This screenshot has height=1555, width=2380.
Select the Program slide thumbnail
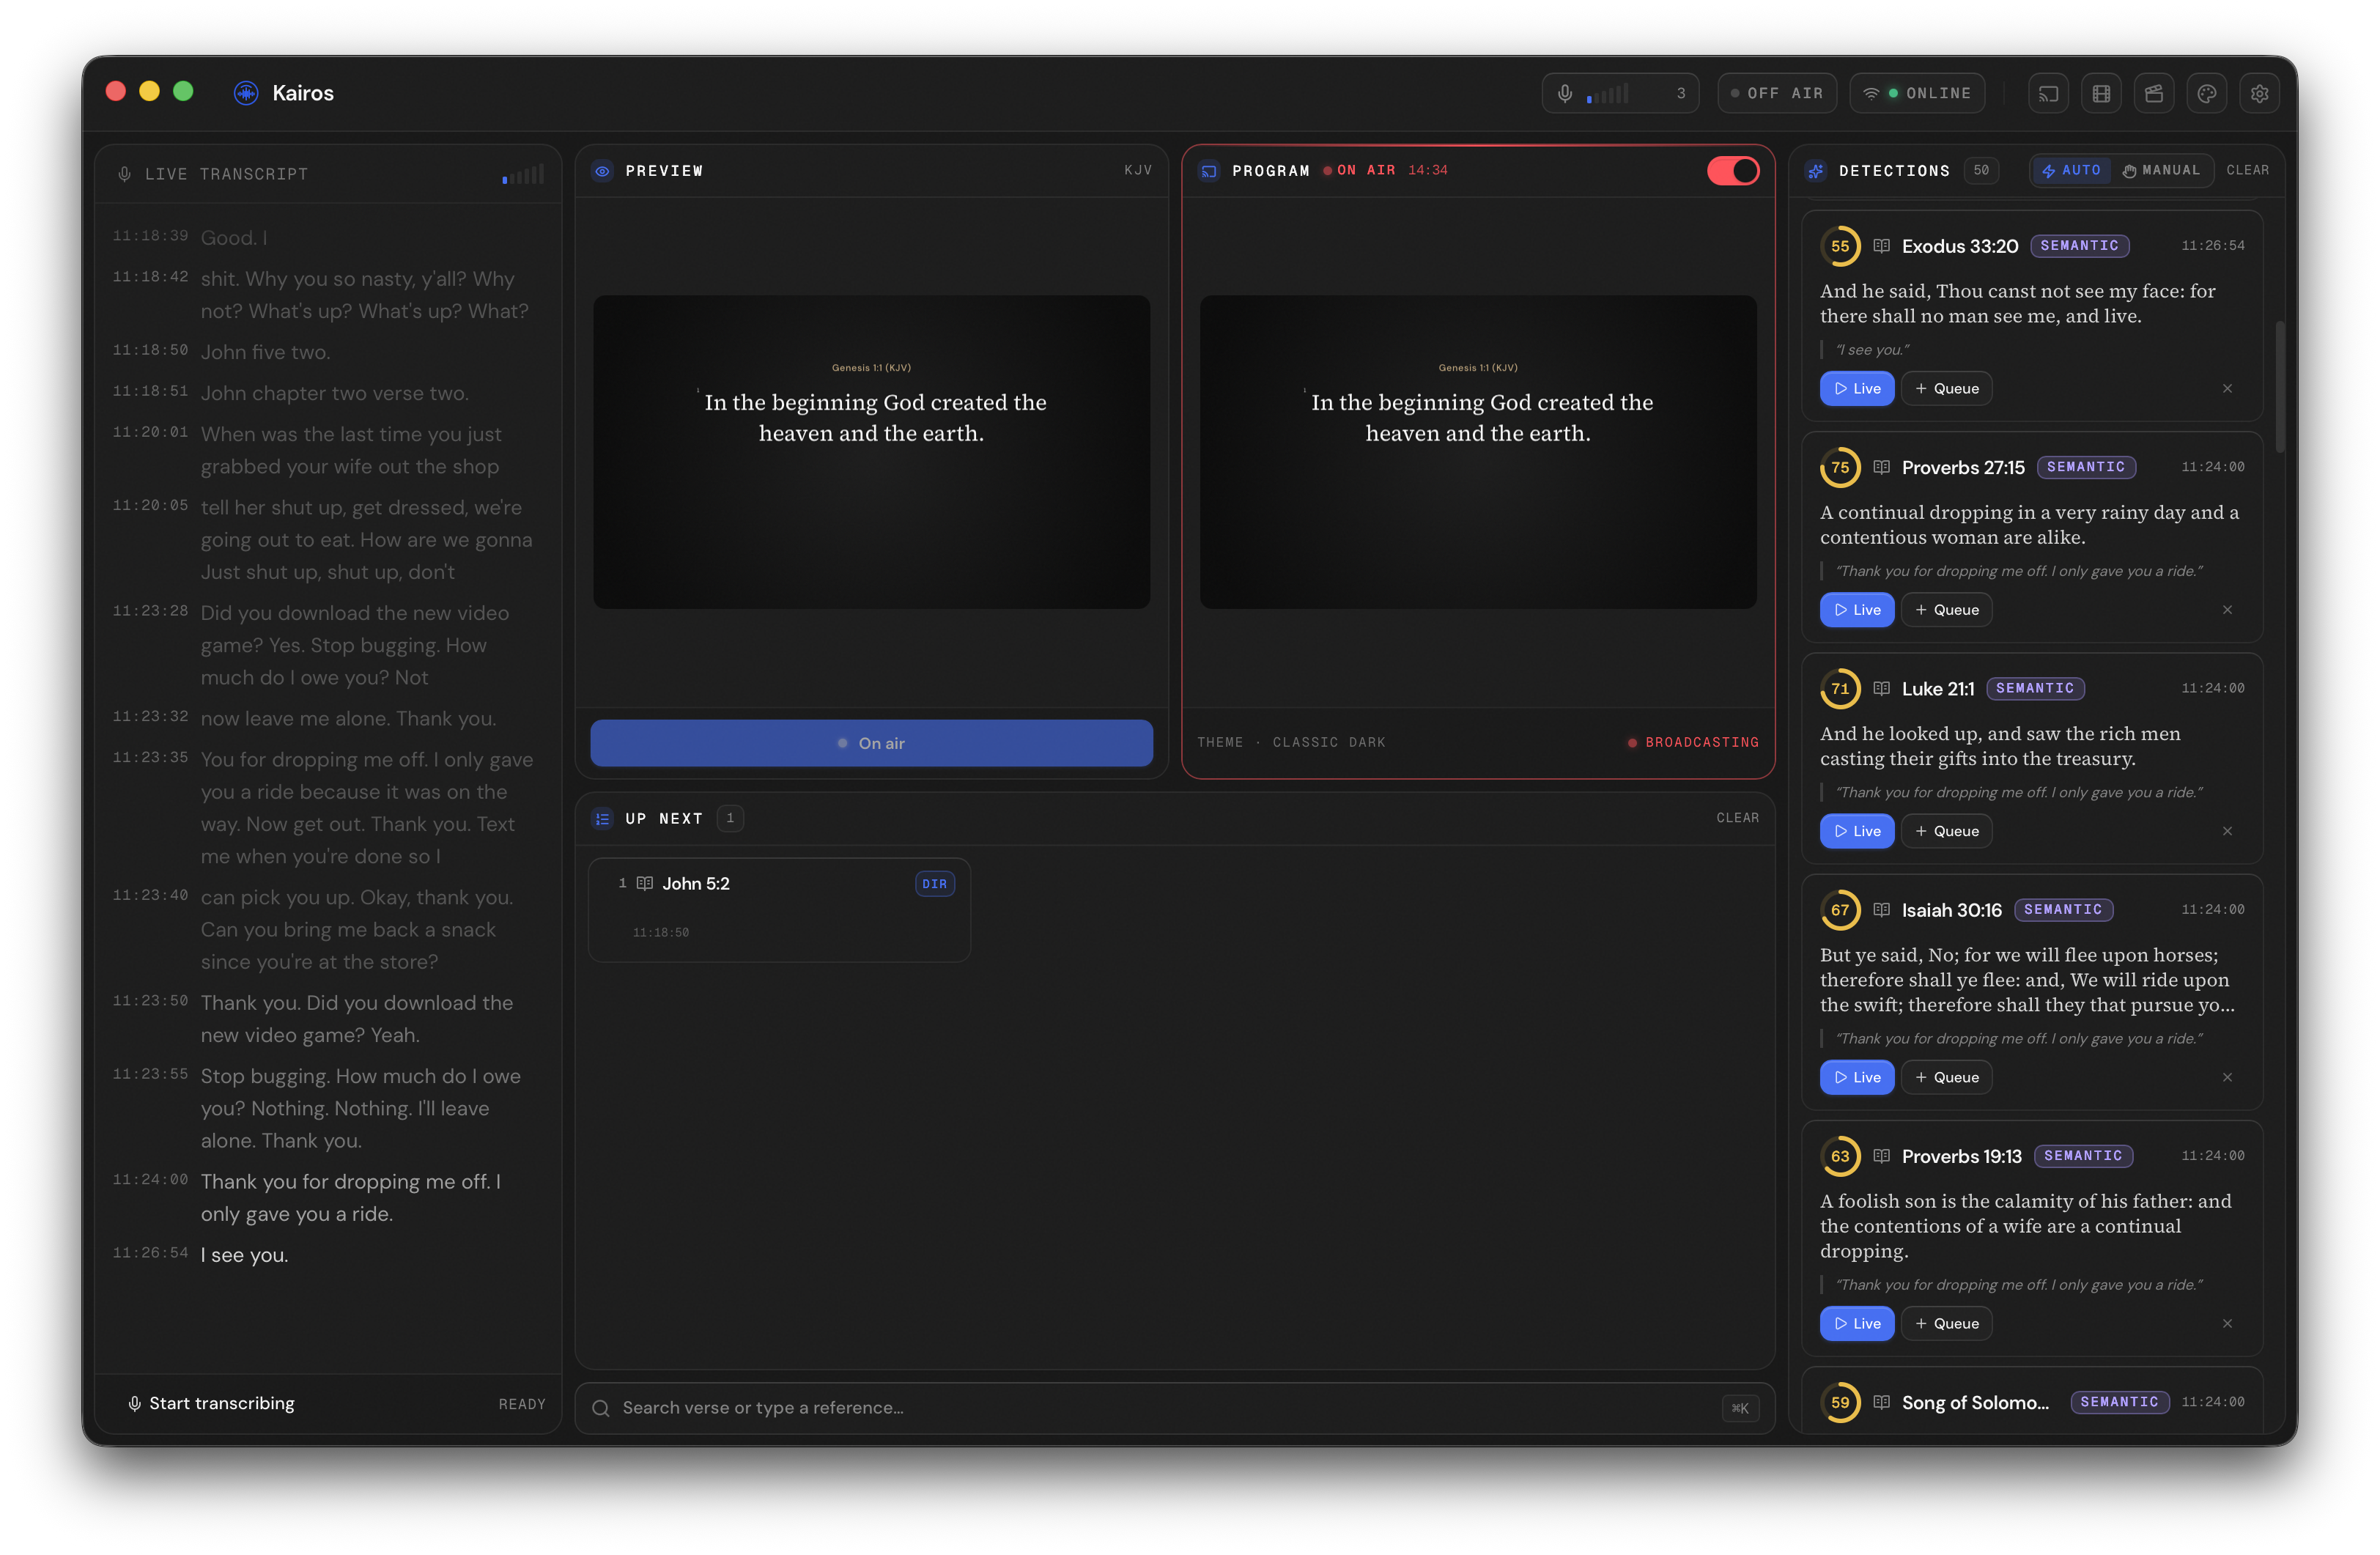tap(1478, 452)
